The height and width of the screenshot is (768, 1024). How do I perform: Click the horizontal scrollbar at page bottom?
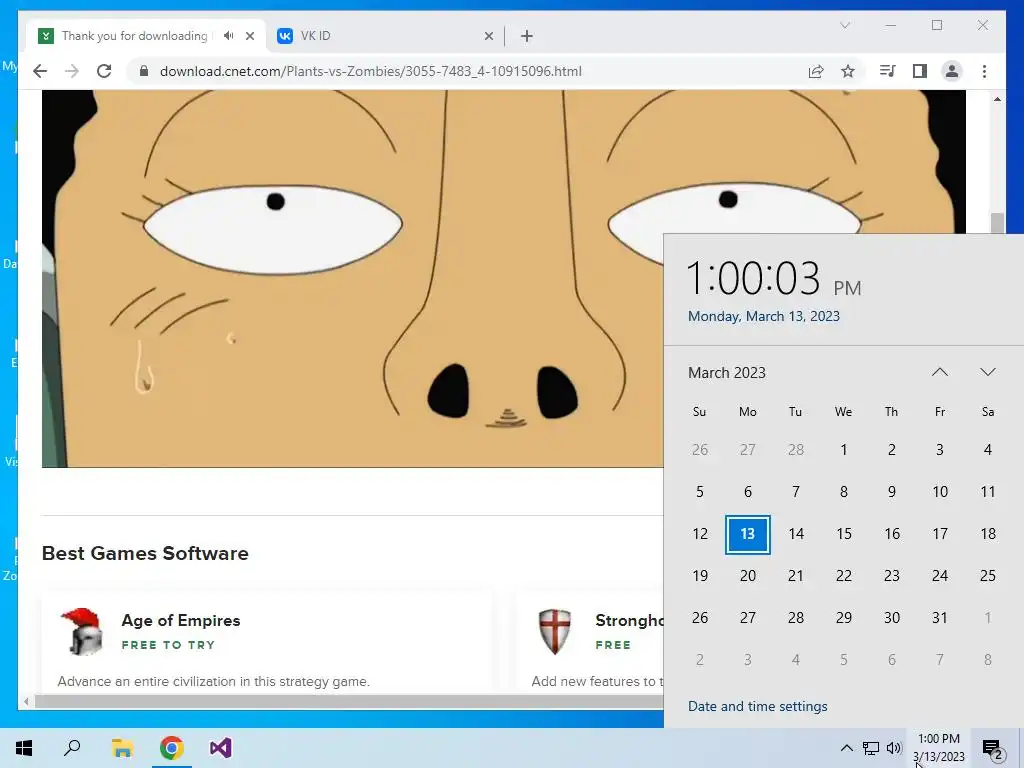pos(349,701)
